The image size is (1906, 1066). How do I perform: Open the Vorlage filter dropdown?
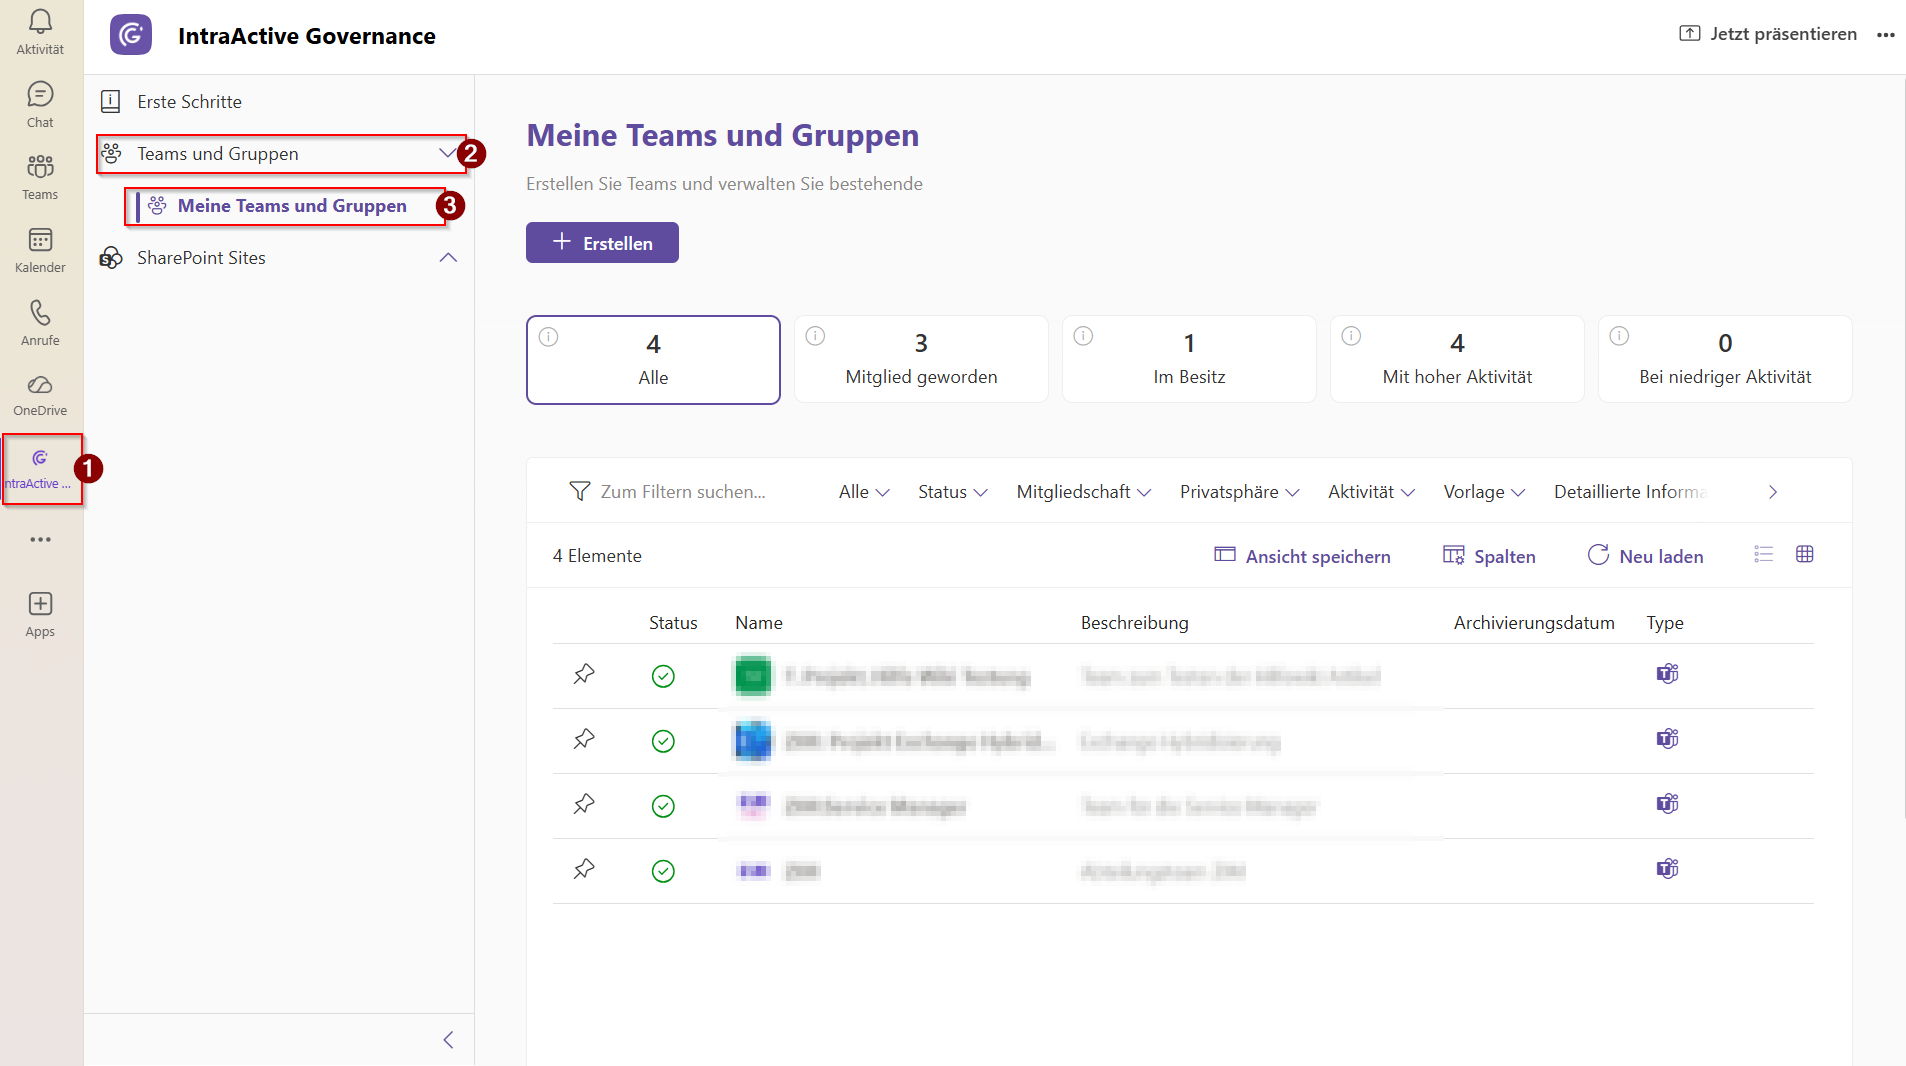pos(1484,492)
